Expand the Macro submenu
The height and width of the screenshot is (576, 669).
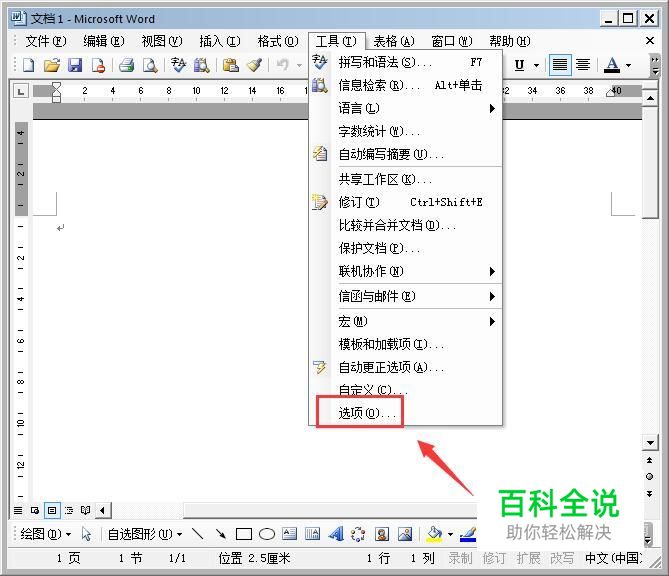point(405,321)
